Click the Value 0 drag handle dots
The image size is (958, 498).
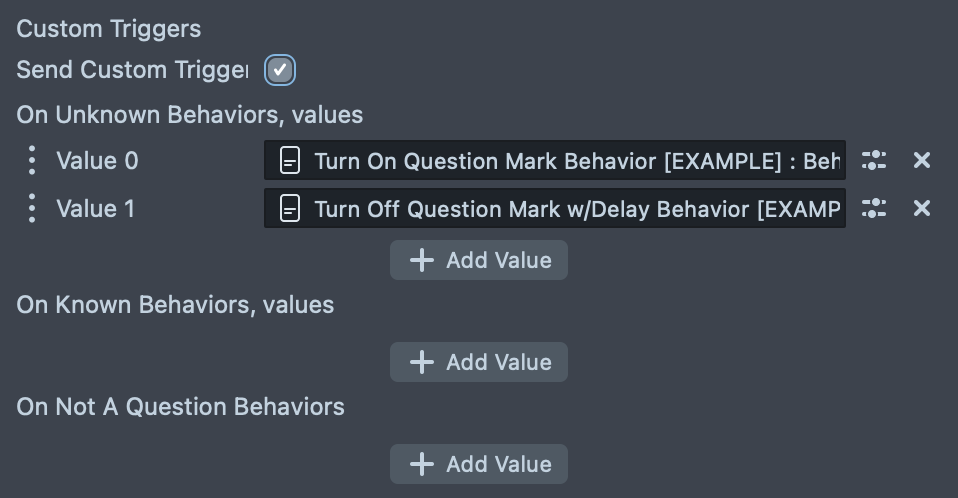pyautogui.click(x=32, y=160)
